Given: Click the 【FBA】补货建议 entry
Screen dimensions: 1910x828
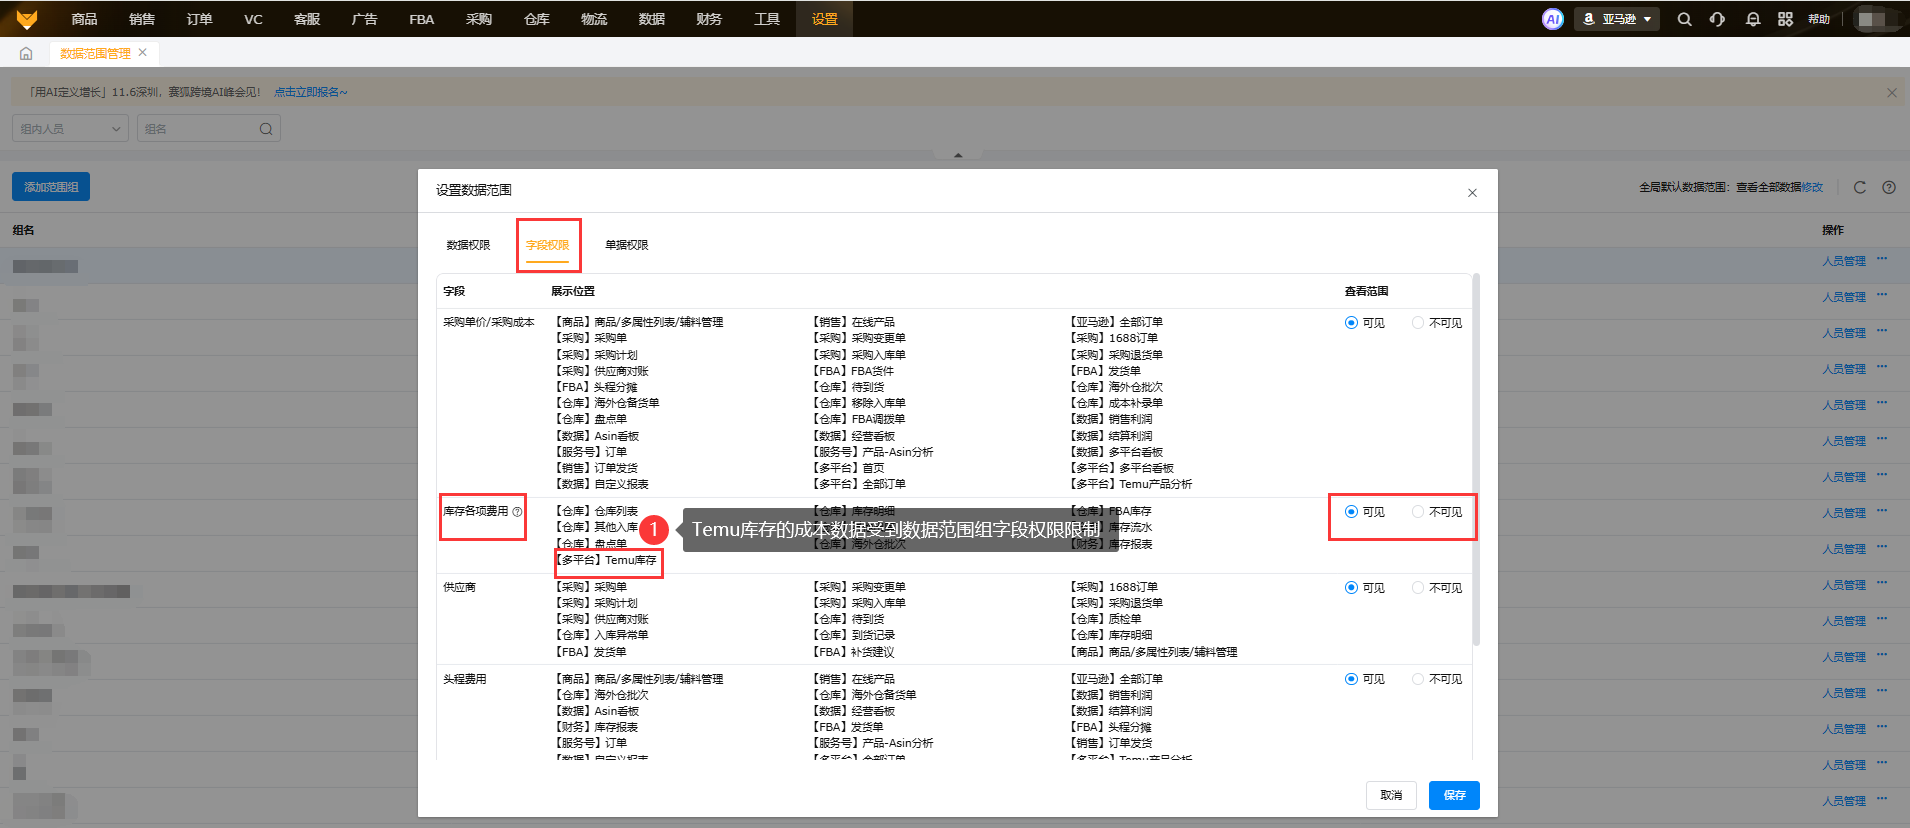Looking at the screenshot, I should point(855,652).
